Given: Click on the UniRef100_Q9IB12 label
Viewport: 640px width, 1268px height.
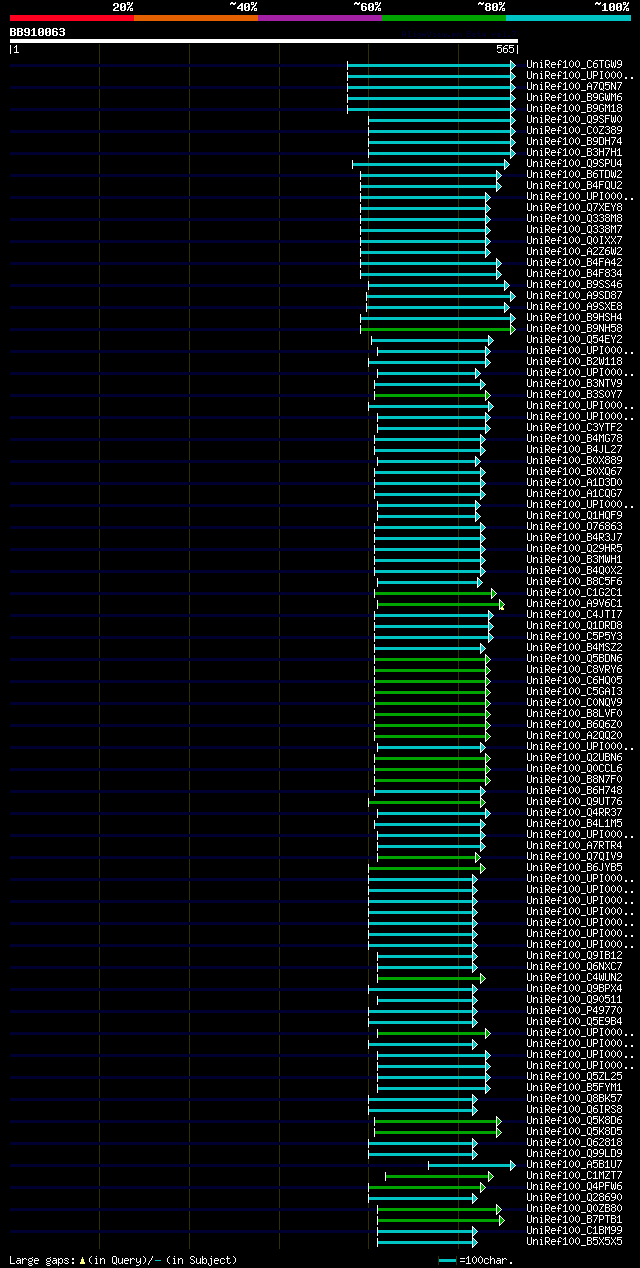Looking at the screenshot, I should tap(574, 955).
